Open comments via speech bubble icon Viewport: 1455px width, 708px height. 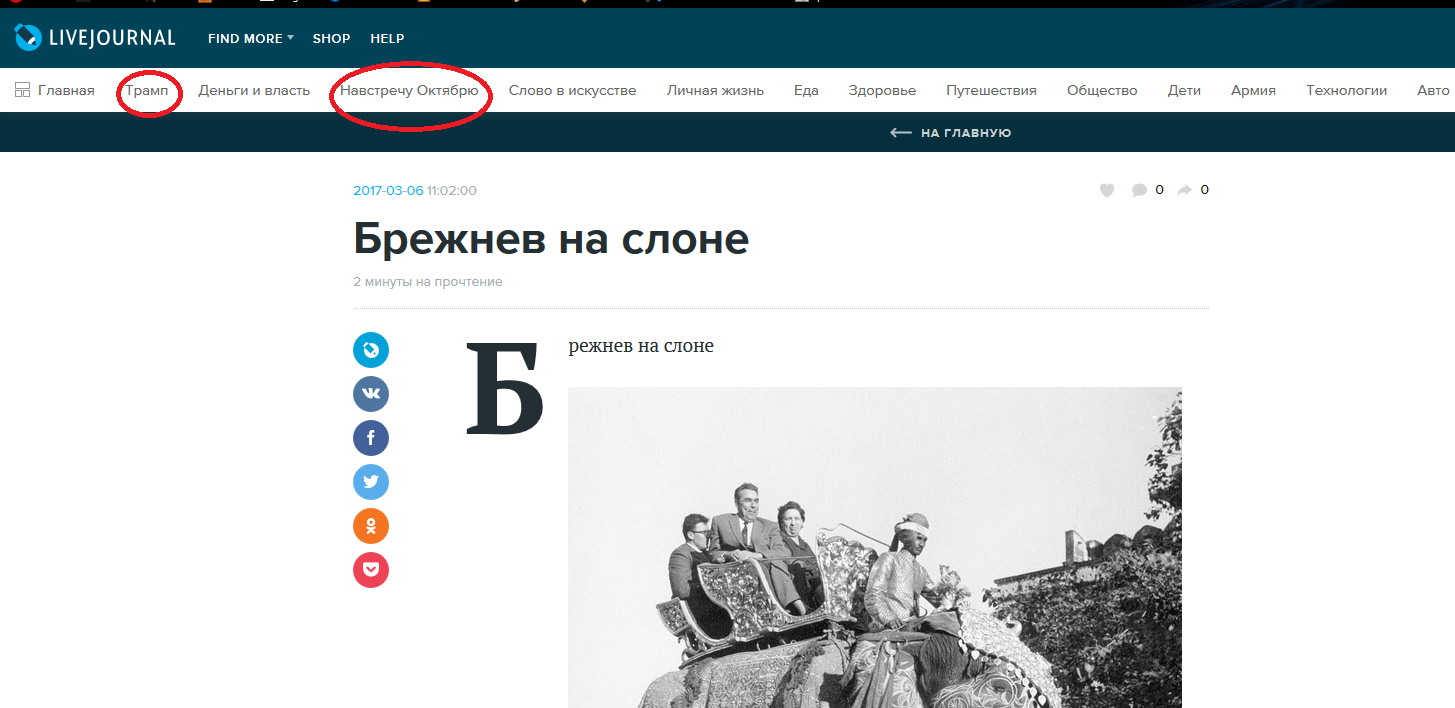pos(1139,190)
